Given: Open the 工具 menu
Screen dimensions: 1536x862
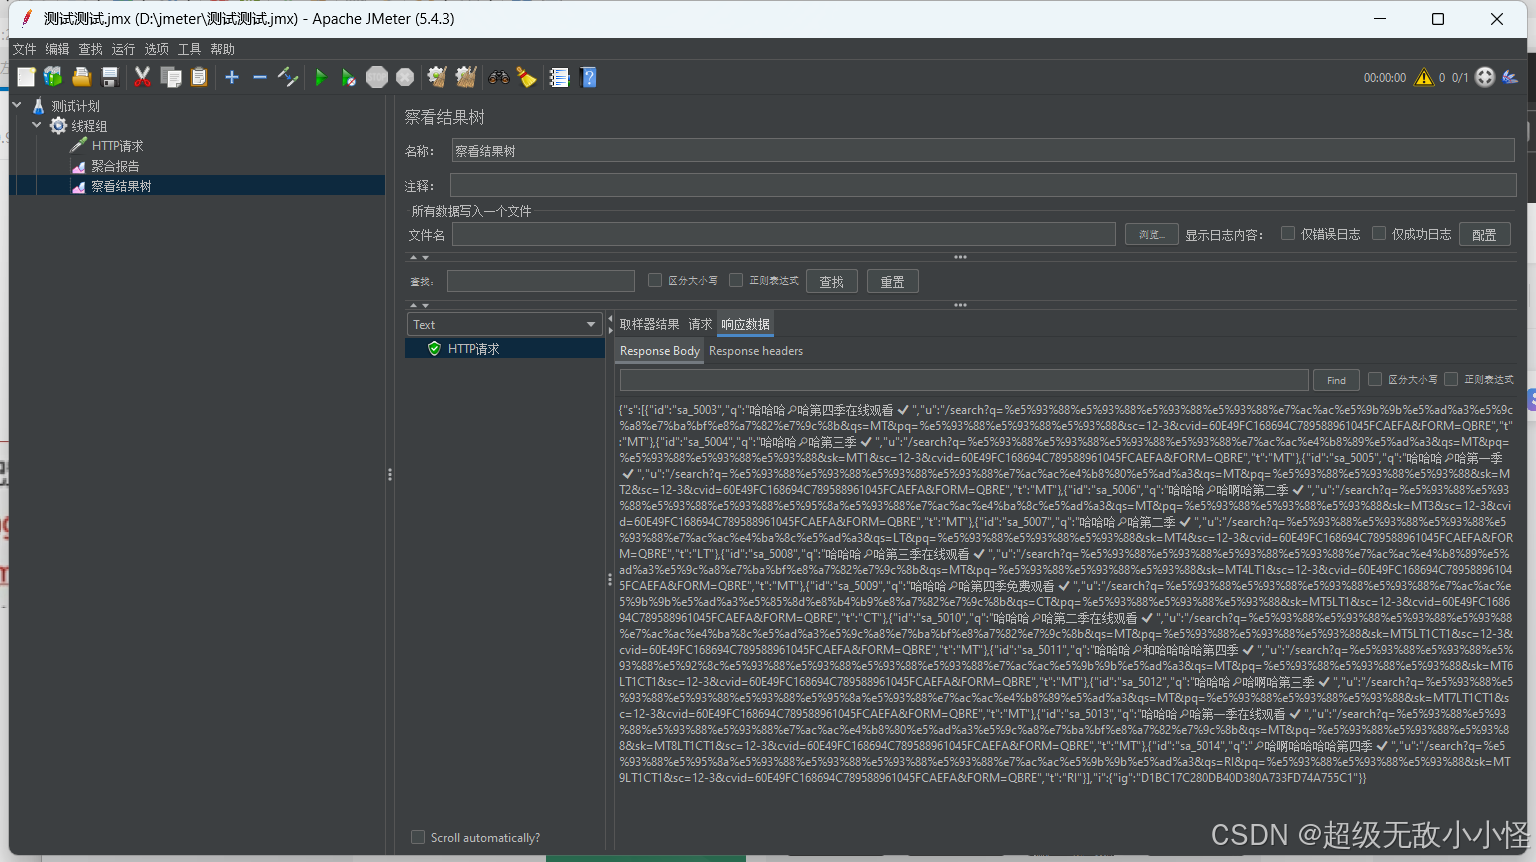Looking at the screenshot, I should pyautogui.click(x=189, y=49).
